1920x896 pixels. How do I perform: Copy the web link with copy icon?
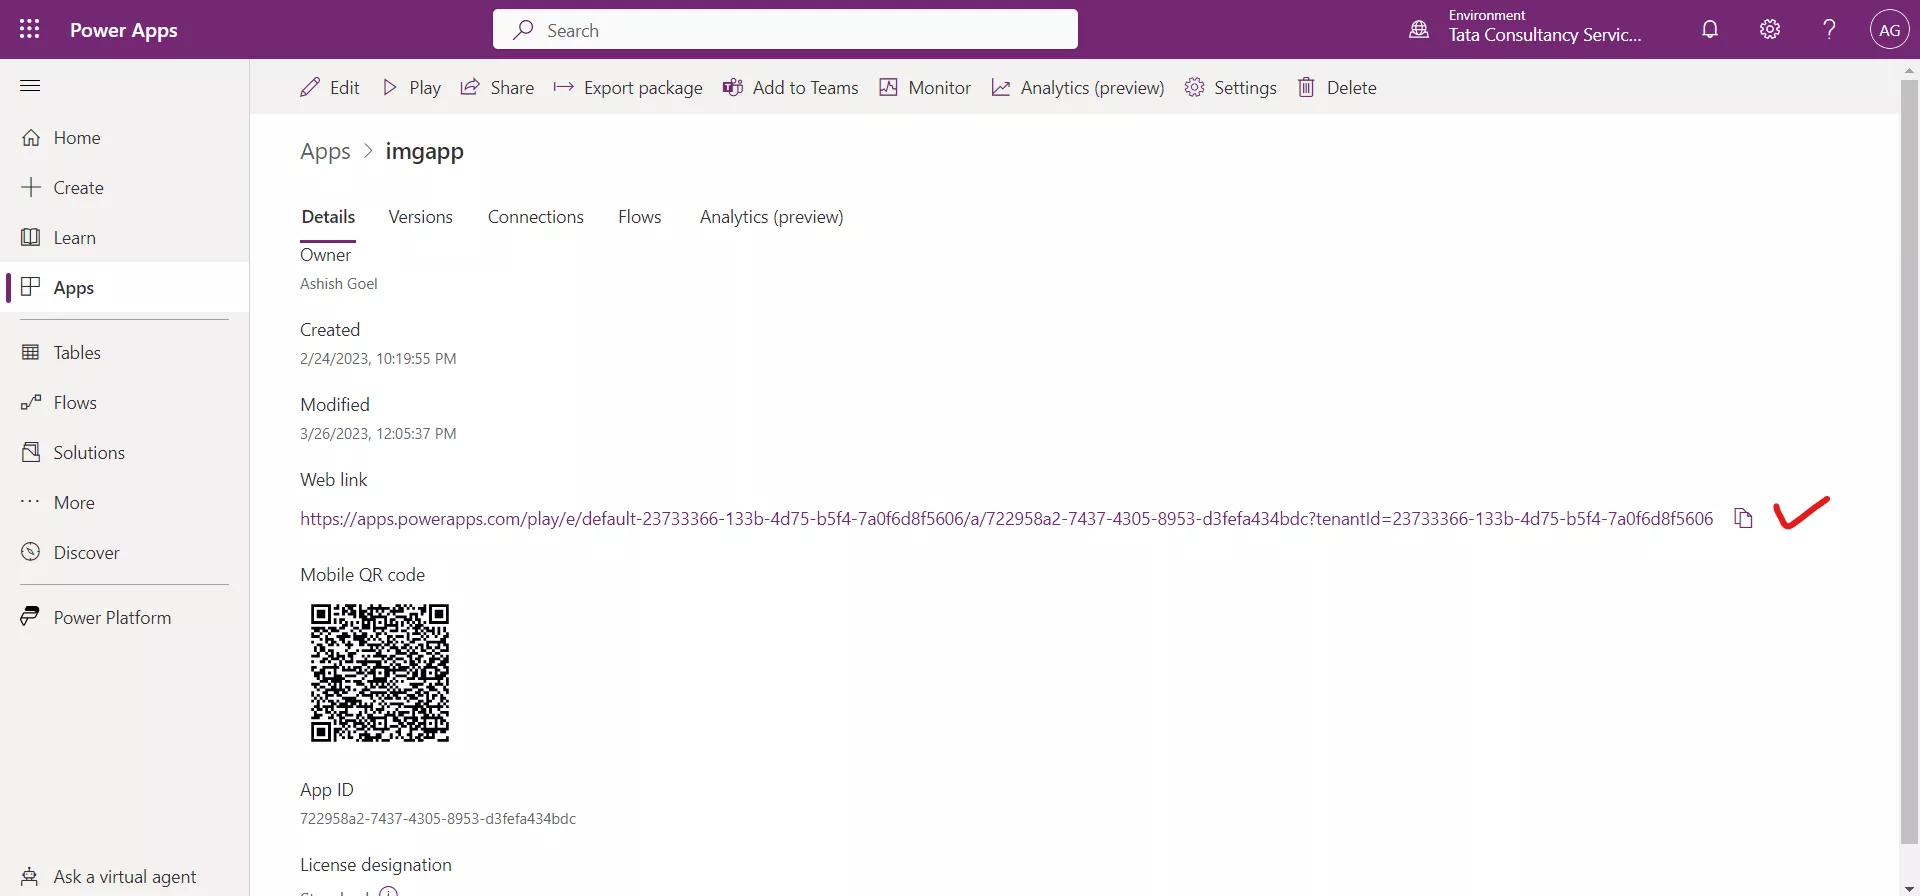pos(1743,518)
